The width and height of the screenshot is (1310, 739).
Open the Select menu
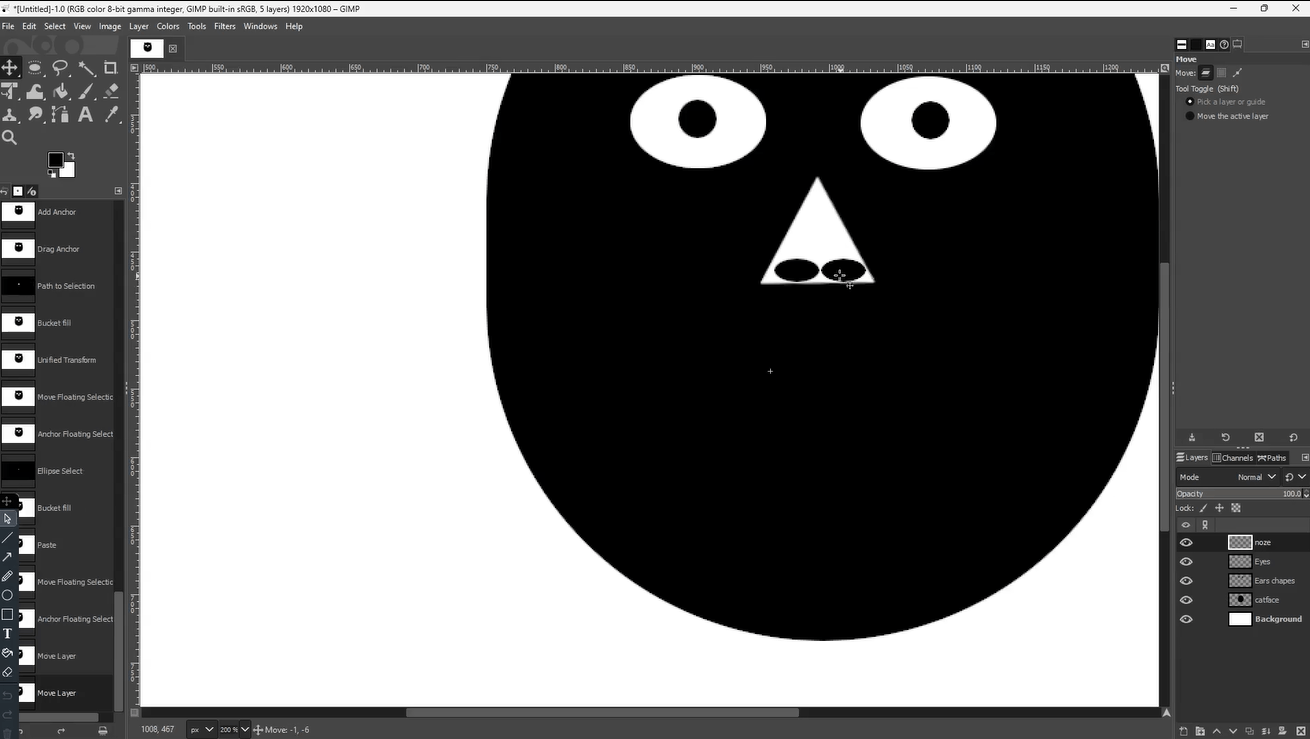click(55, 26)
